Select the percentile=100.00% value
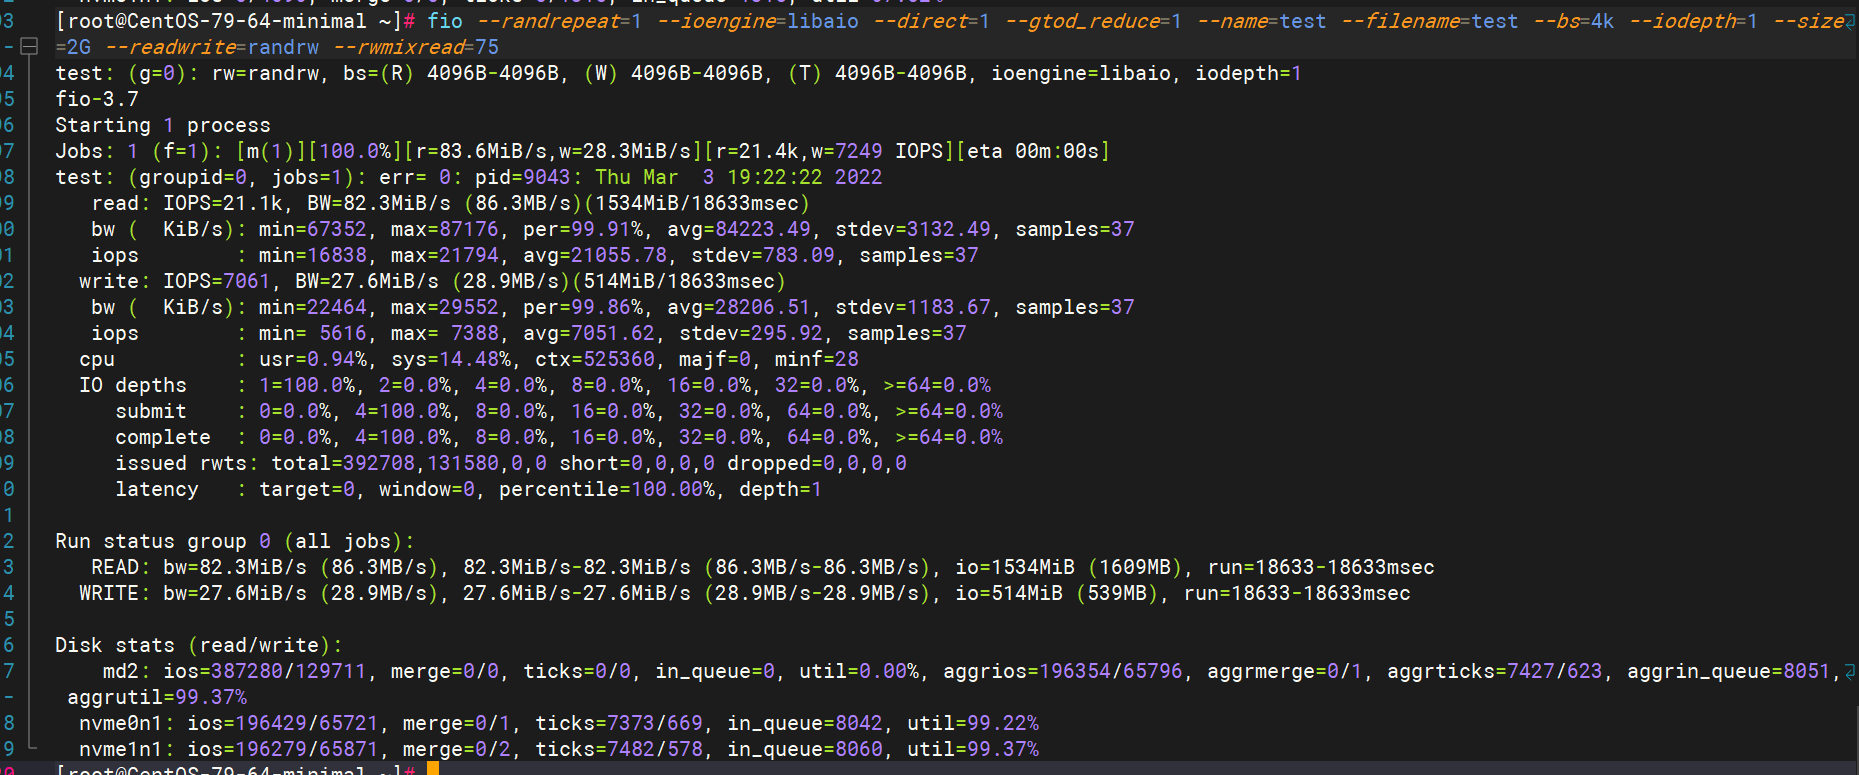 607,489
